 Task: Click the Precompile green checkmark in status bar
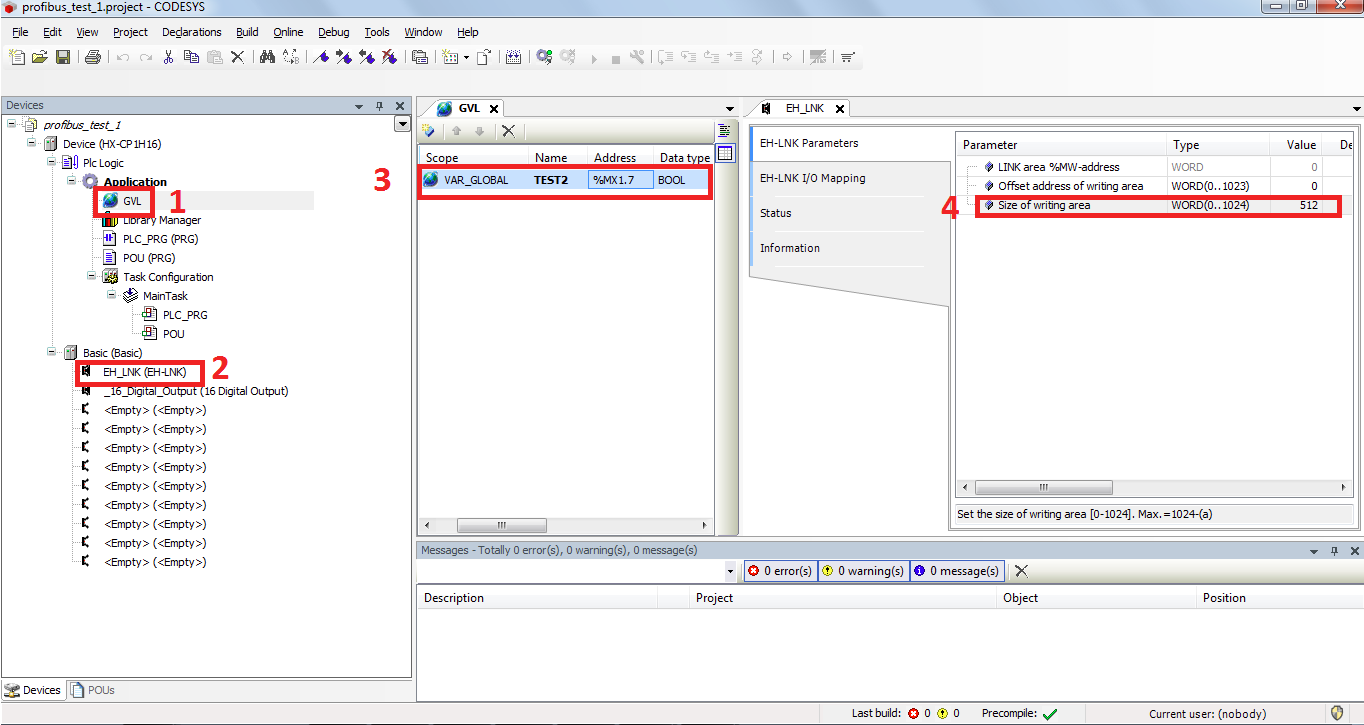click(x=1049, y=714)
